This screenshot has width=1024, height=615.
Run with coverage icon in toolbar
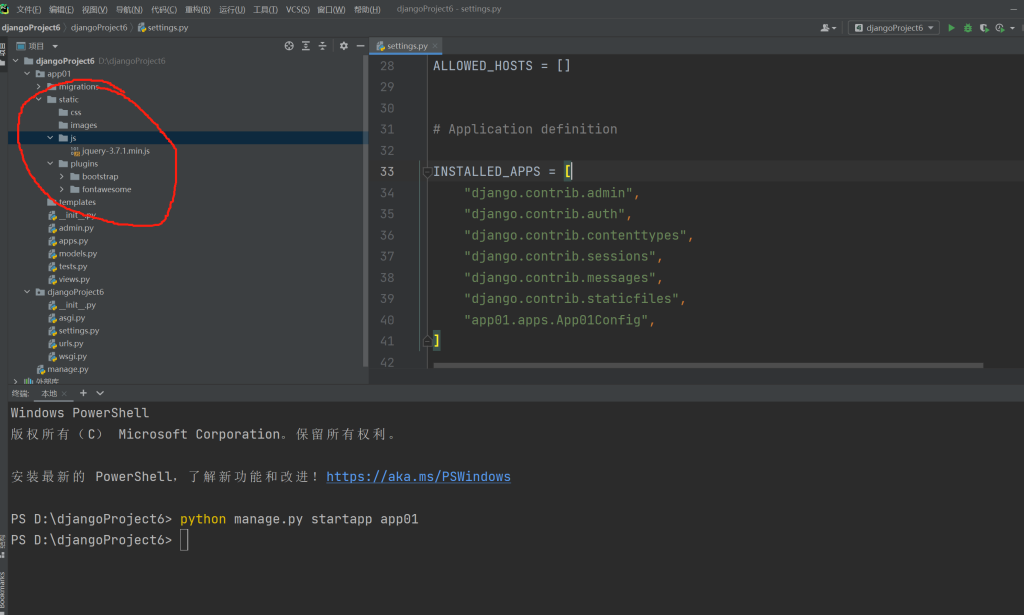pyautogui.click(x=984, y=28)
